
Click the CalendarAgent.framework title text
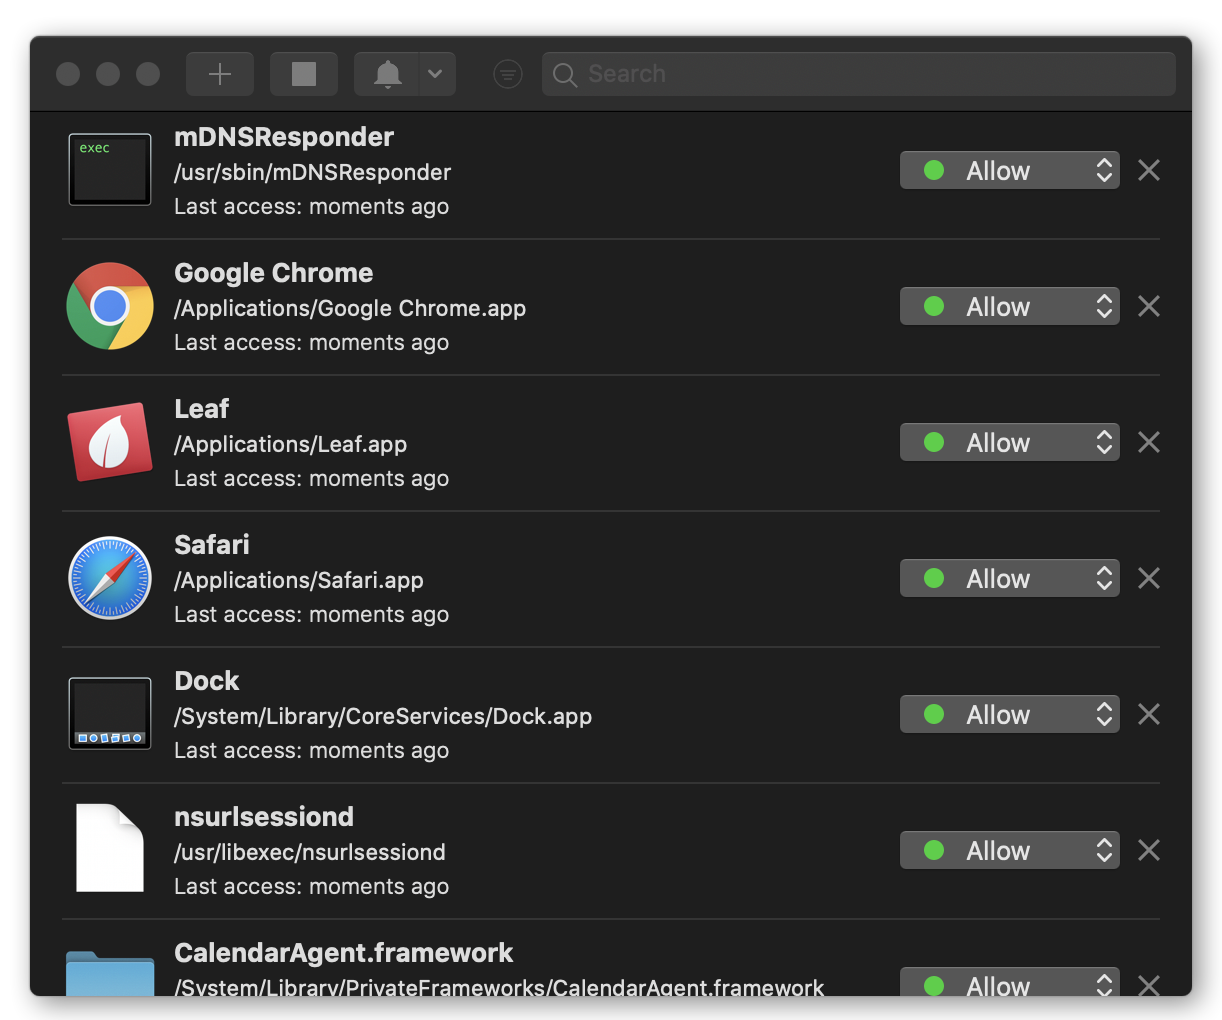click(x=344, y=953)
